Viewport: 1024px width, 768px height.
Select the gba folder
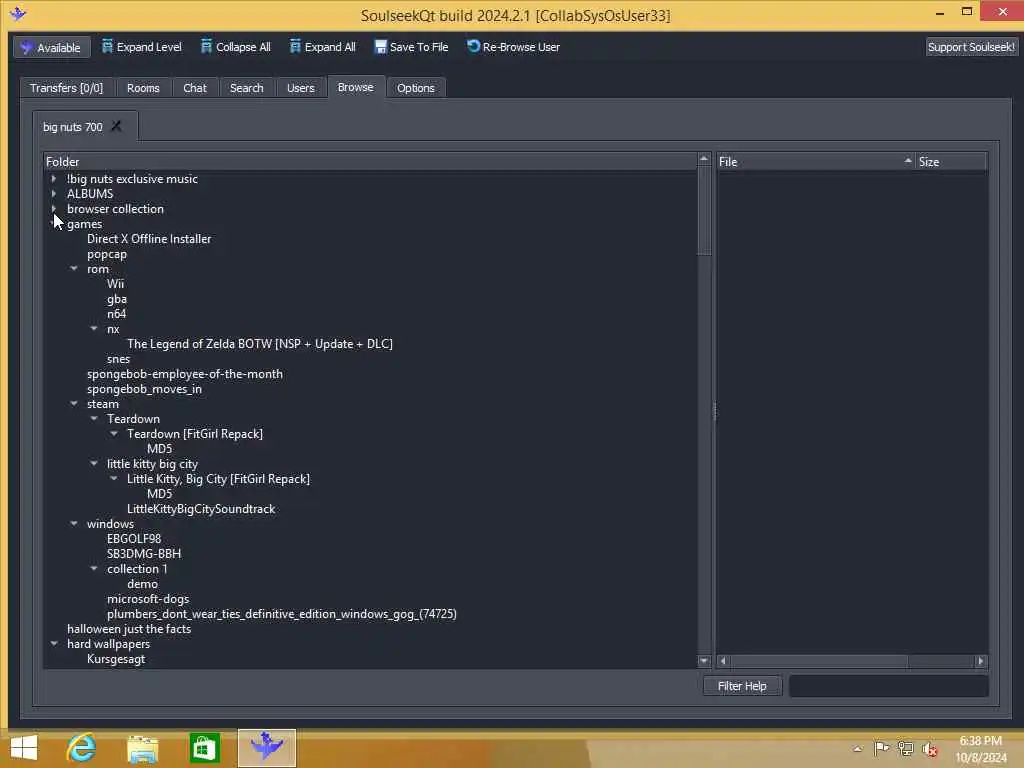coord(117,299)
